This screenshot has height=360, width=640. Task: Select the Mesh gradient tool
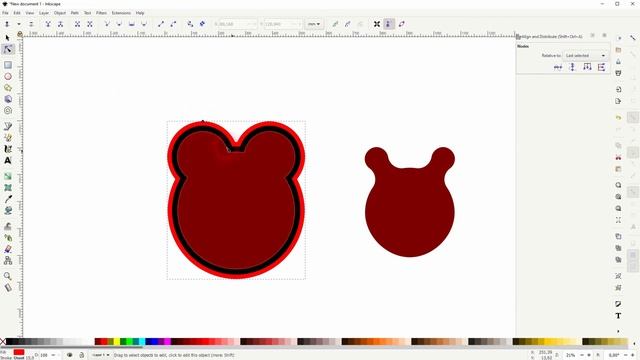coord(8,187)
